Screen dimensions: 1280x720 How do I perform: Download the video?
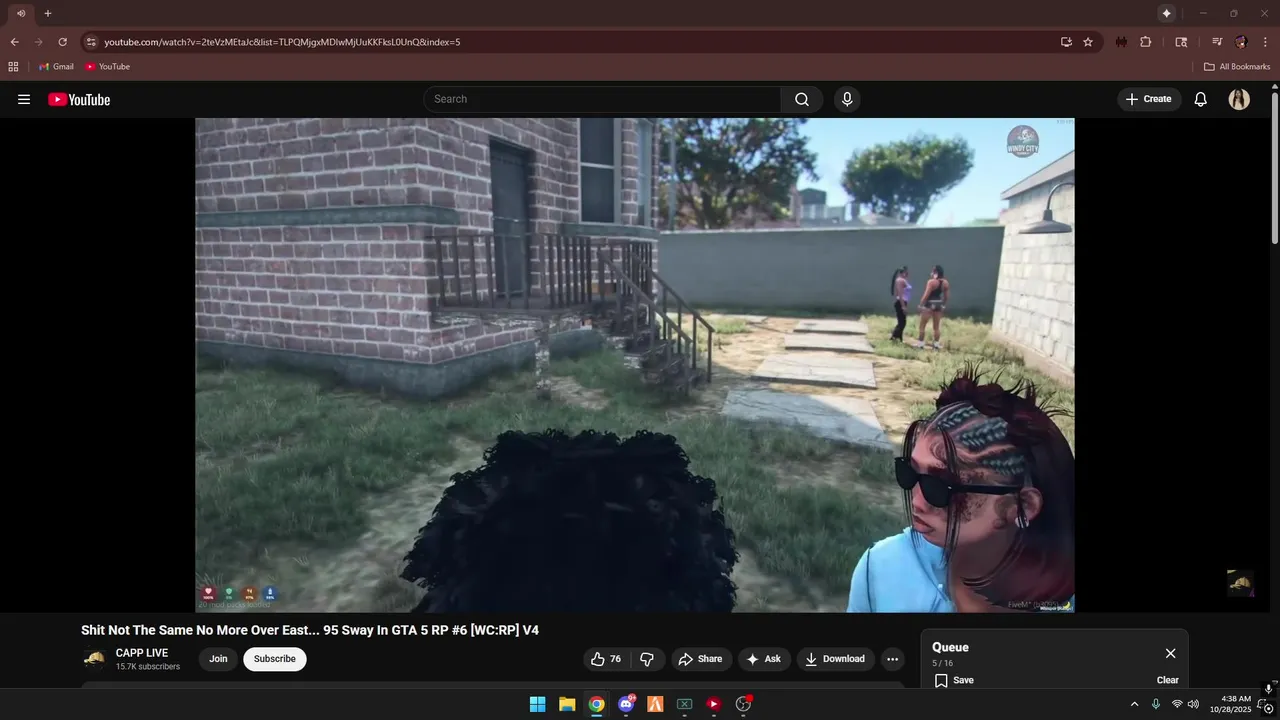(x=835, y=659)
